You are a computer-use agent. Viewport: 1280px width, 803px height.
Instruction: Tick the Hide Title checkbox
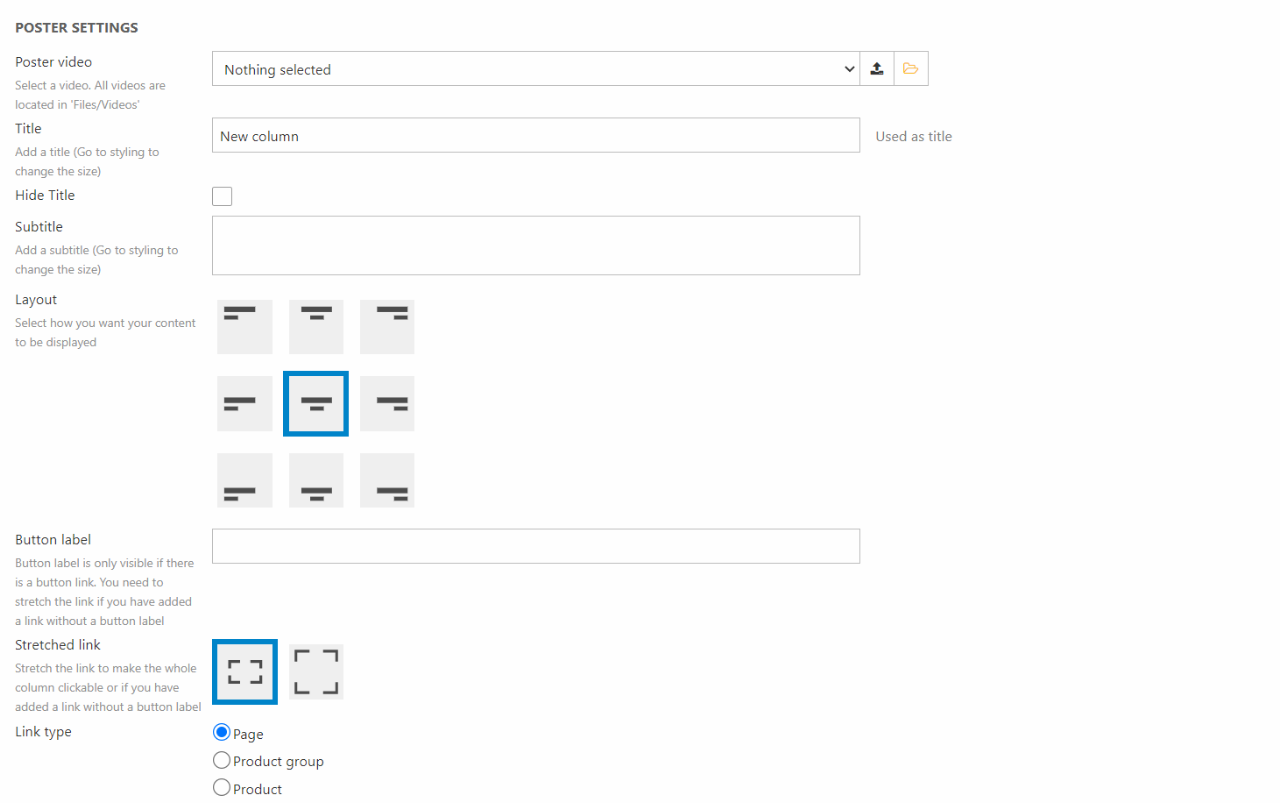click(222, 196)
